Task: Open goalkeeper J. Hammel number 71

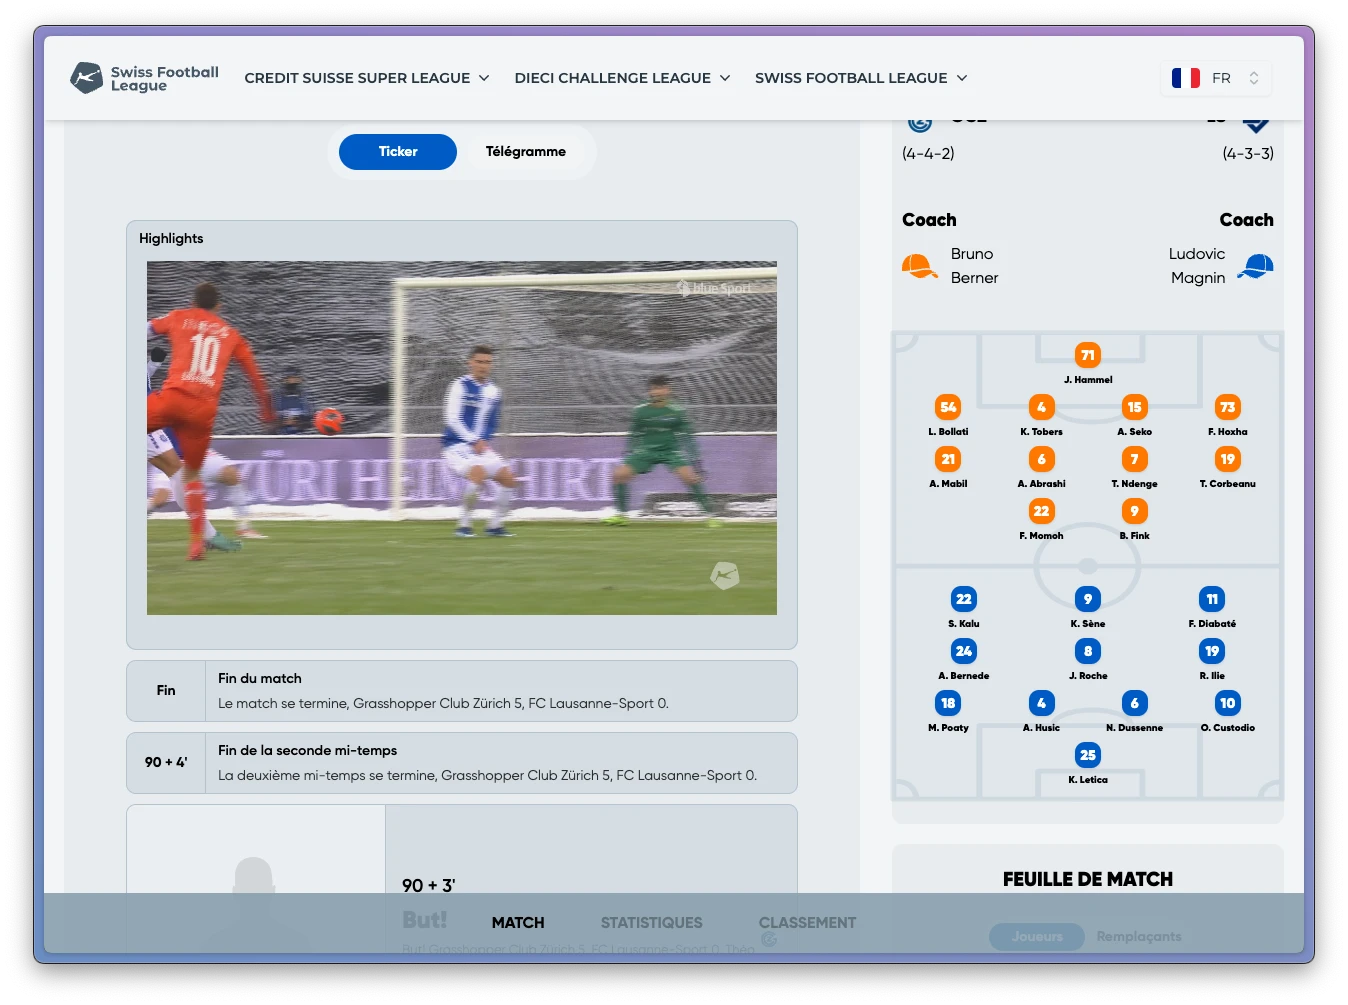Action: pos(1088,363)
